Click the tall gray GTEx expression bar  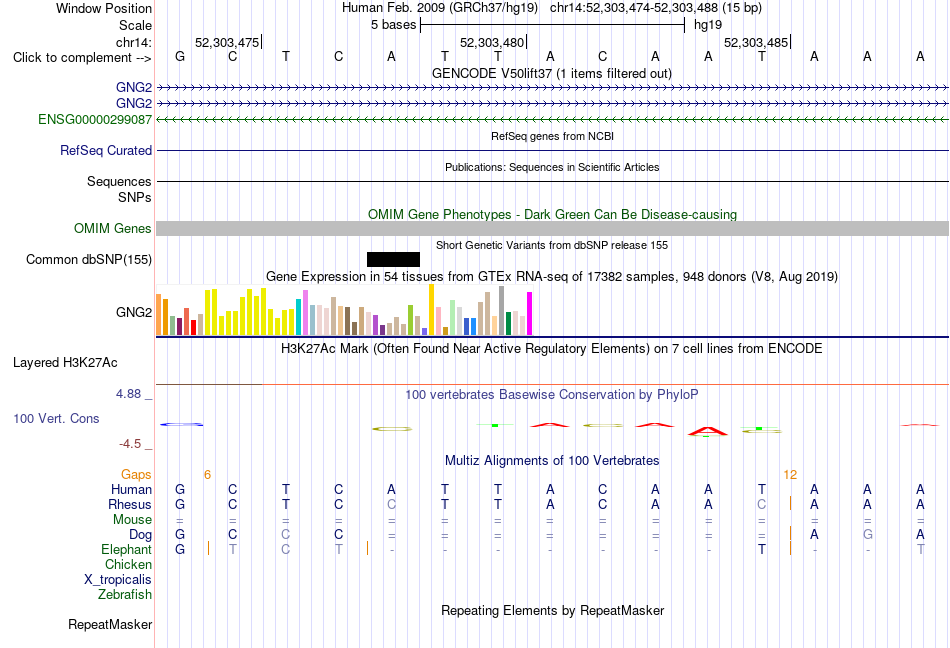click(502, 310)
